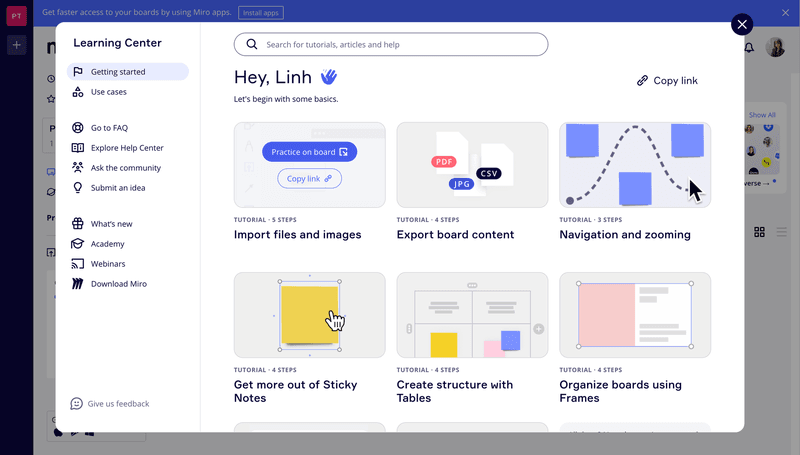The image size is (800, 455).
Task: Dismiss the Install apps banner
Action: point(785,13)
